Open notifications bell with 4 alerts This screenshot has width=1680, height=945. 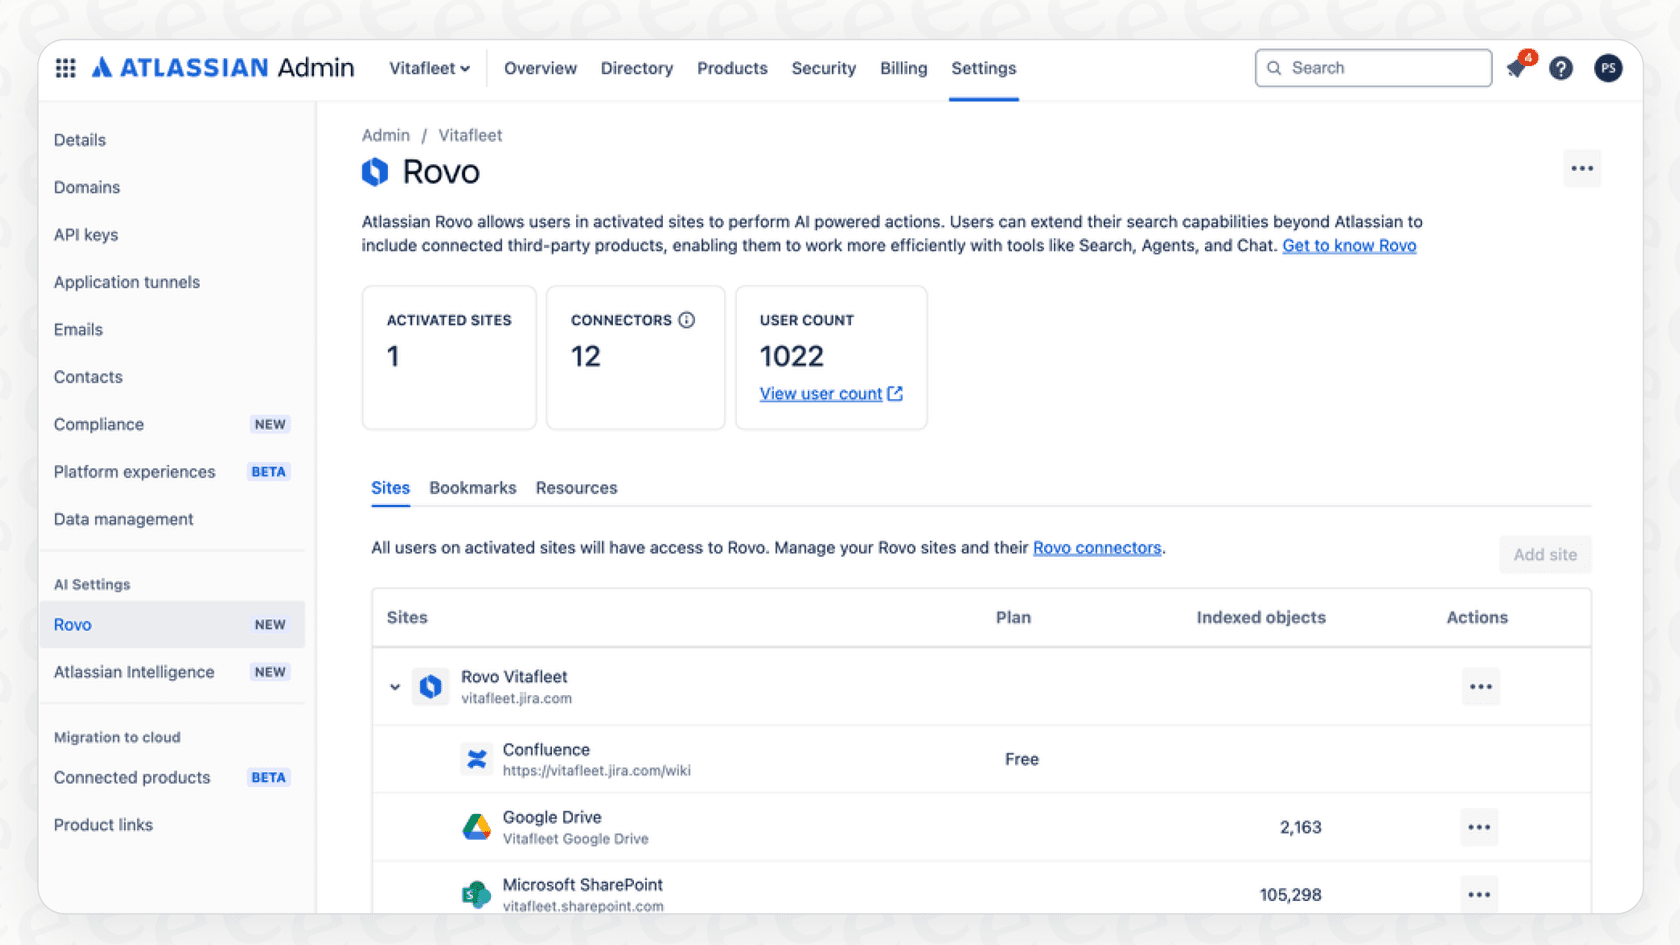coord(1516,68)
